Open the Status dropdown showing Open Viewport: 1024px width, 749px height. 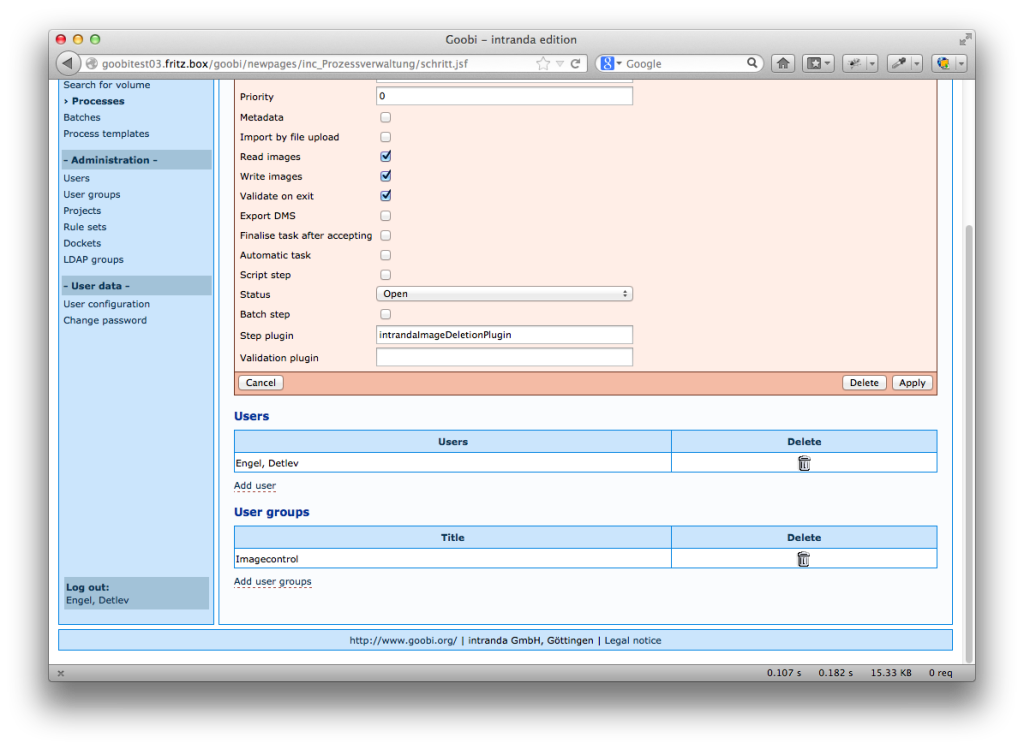pos(504,294)
